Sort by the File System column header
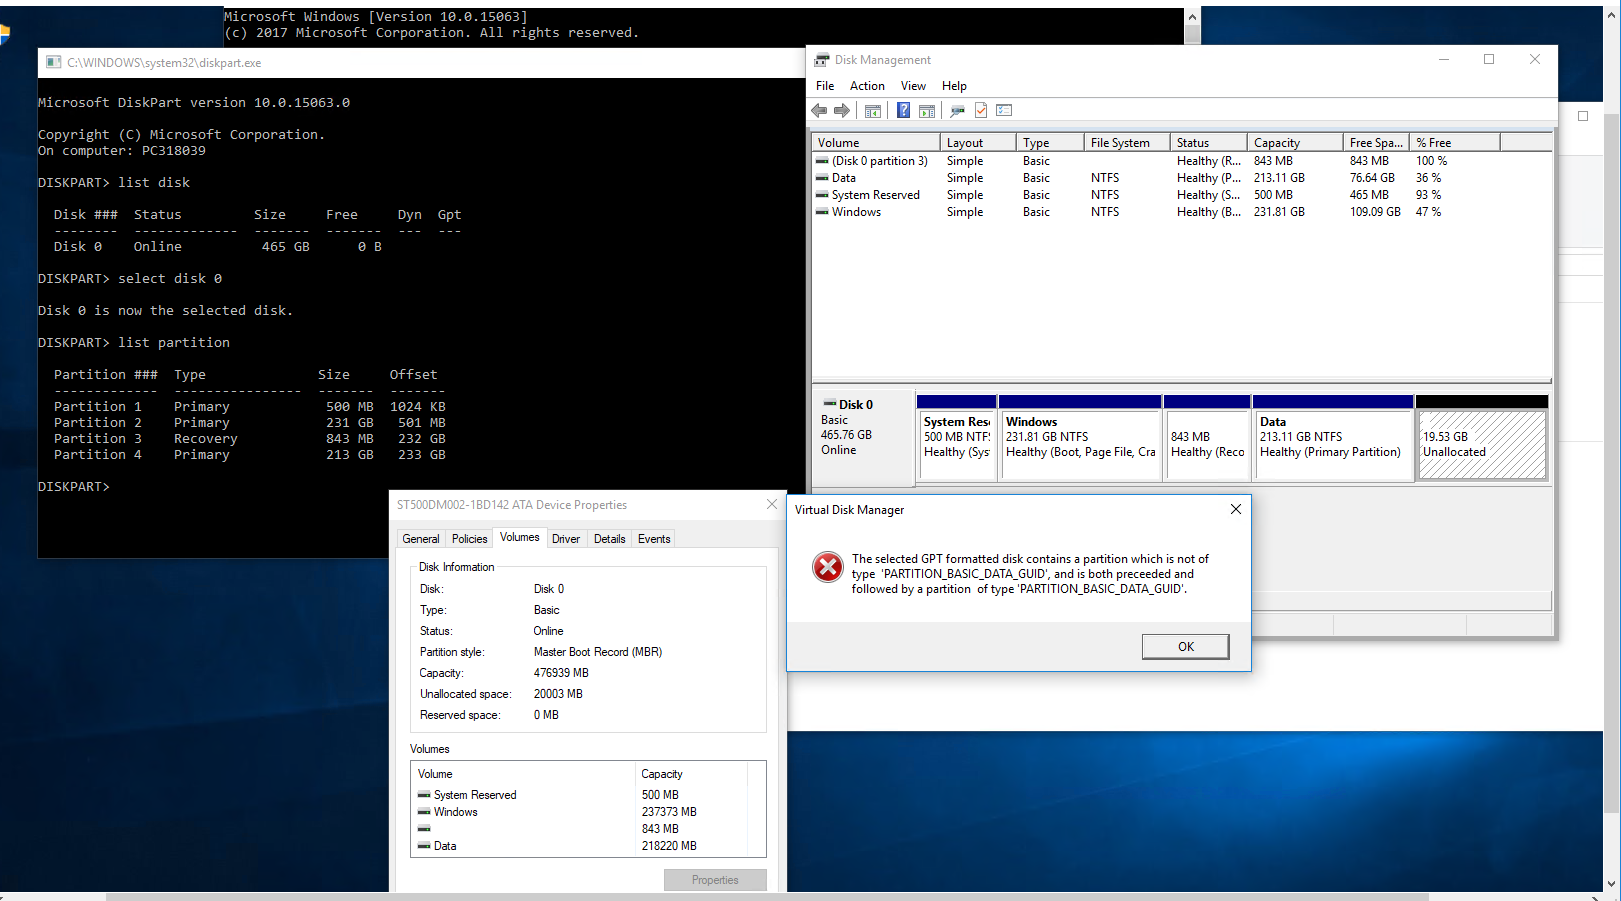The height and width of the screenshot is (901, 1621). 1127,143
